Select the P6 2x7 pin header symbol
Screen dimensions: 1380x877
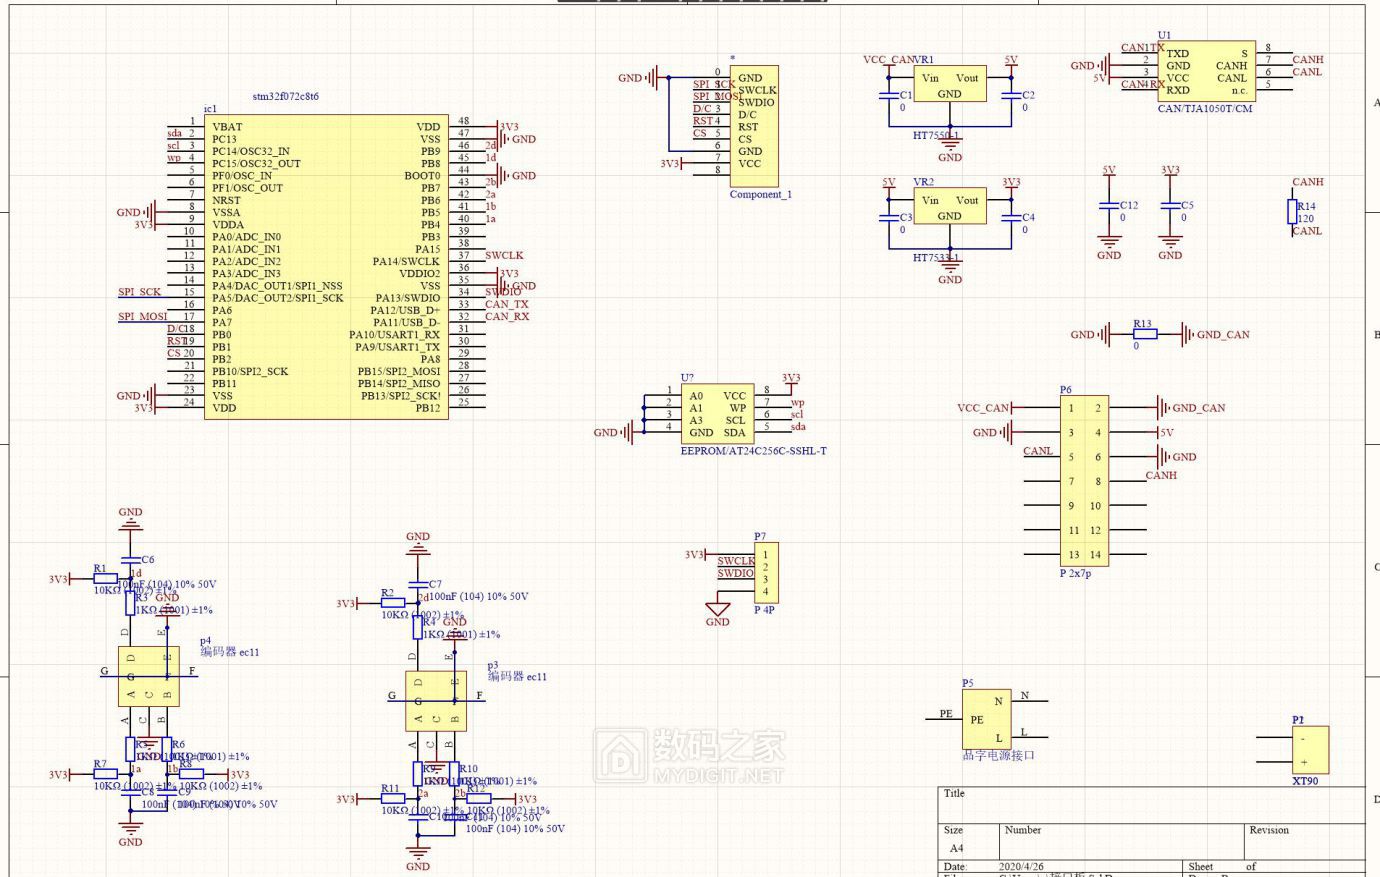pyautogui.click(x=1084, y=480)
